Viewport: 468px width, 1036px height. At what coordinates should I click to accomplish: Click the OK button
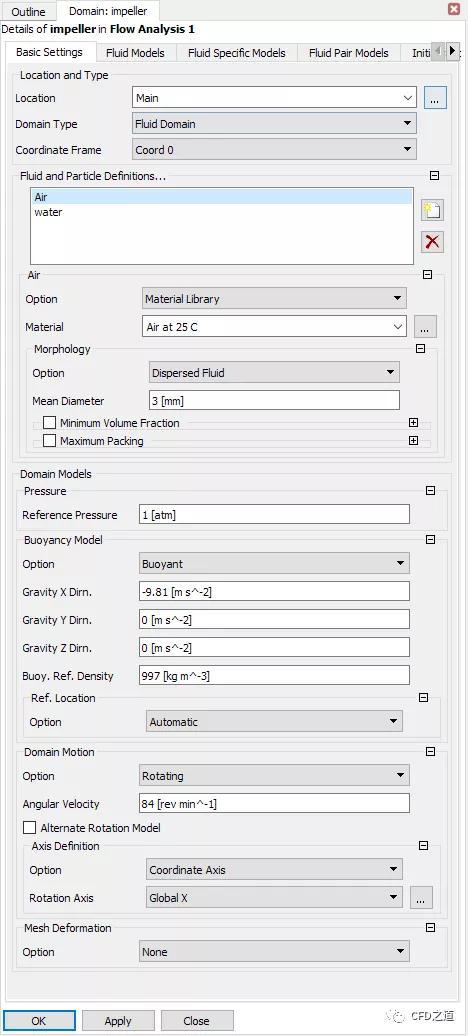click(39, 1021)
